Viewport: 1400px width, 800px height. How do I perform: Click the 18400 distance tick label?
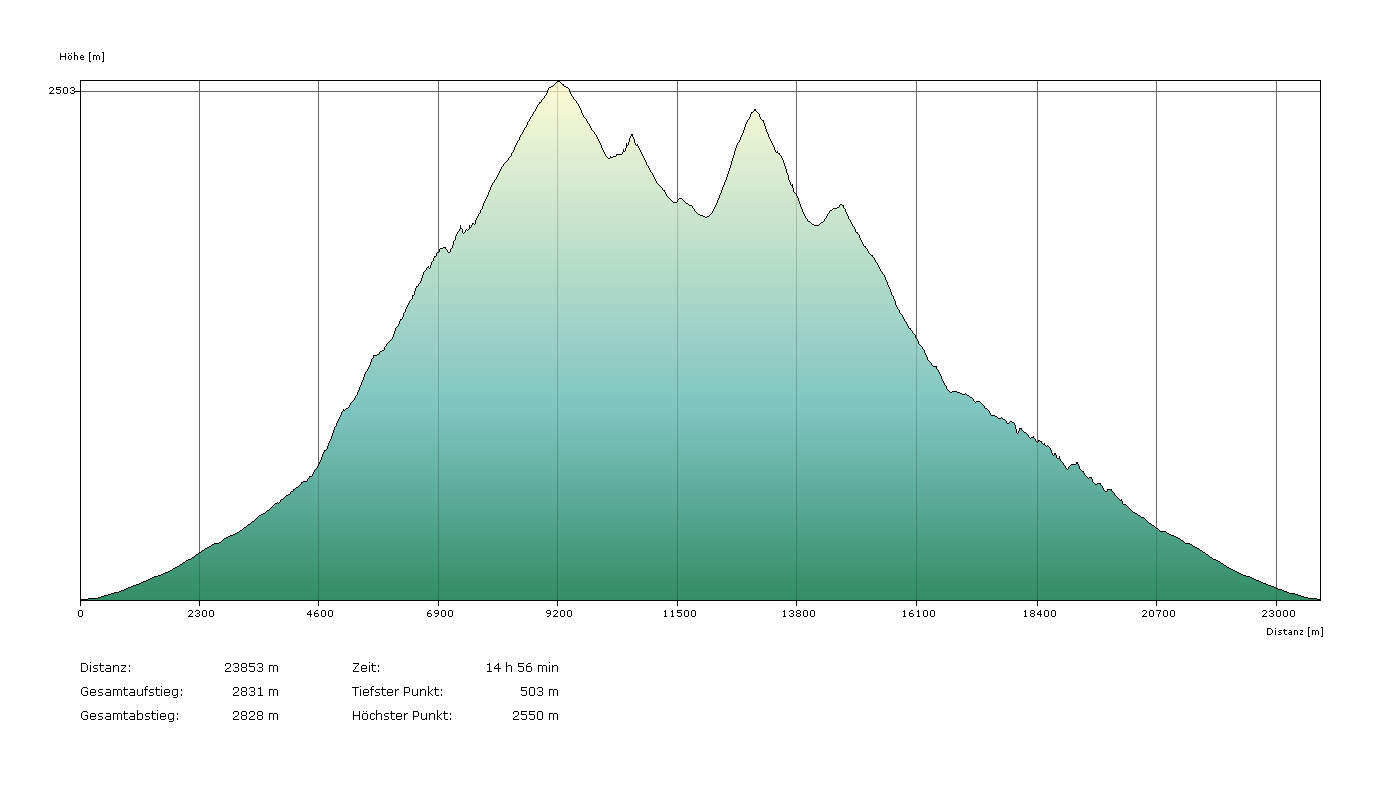point(1039,613)
